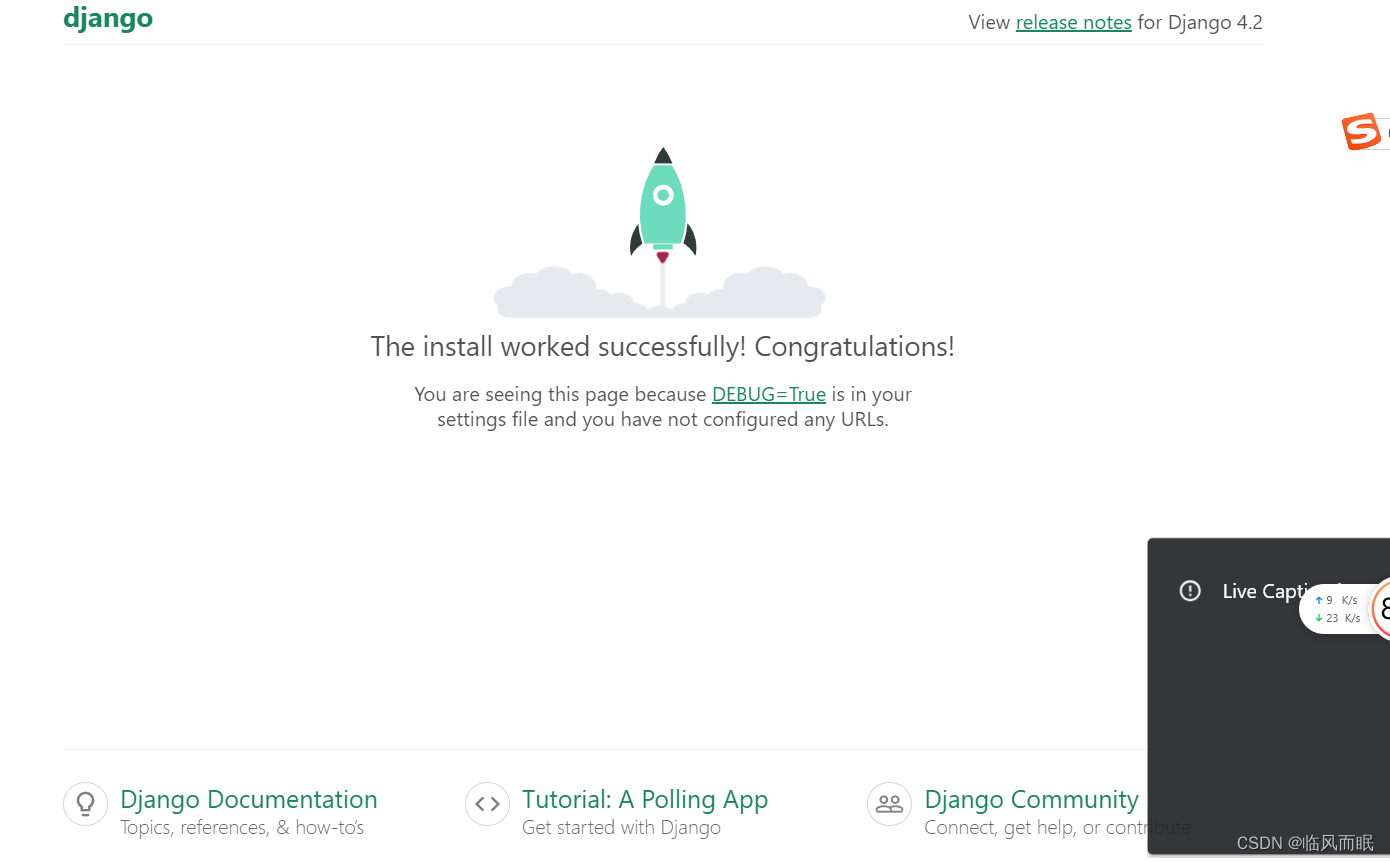Click the install worked successfully heading
1390x862 pixels.
click(662, 346)
